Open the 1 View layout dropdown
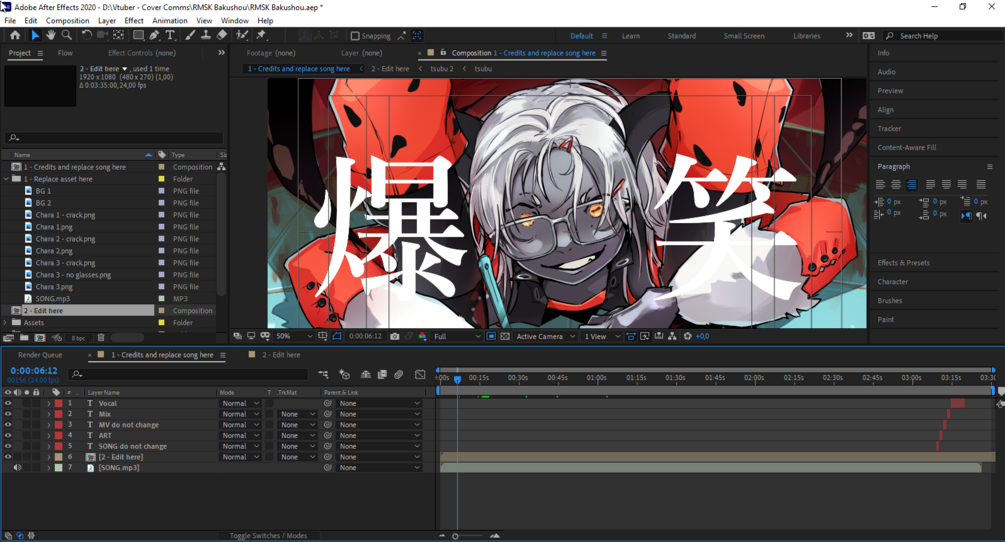The image size is (1005, 542). 602,336
